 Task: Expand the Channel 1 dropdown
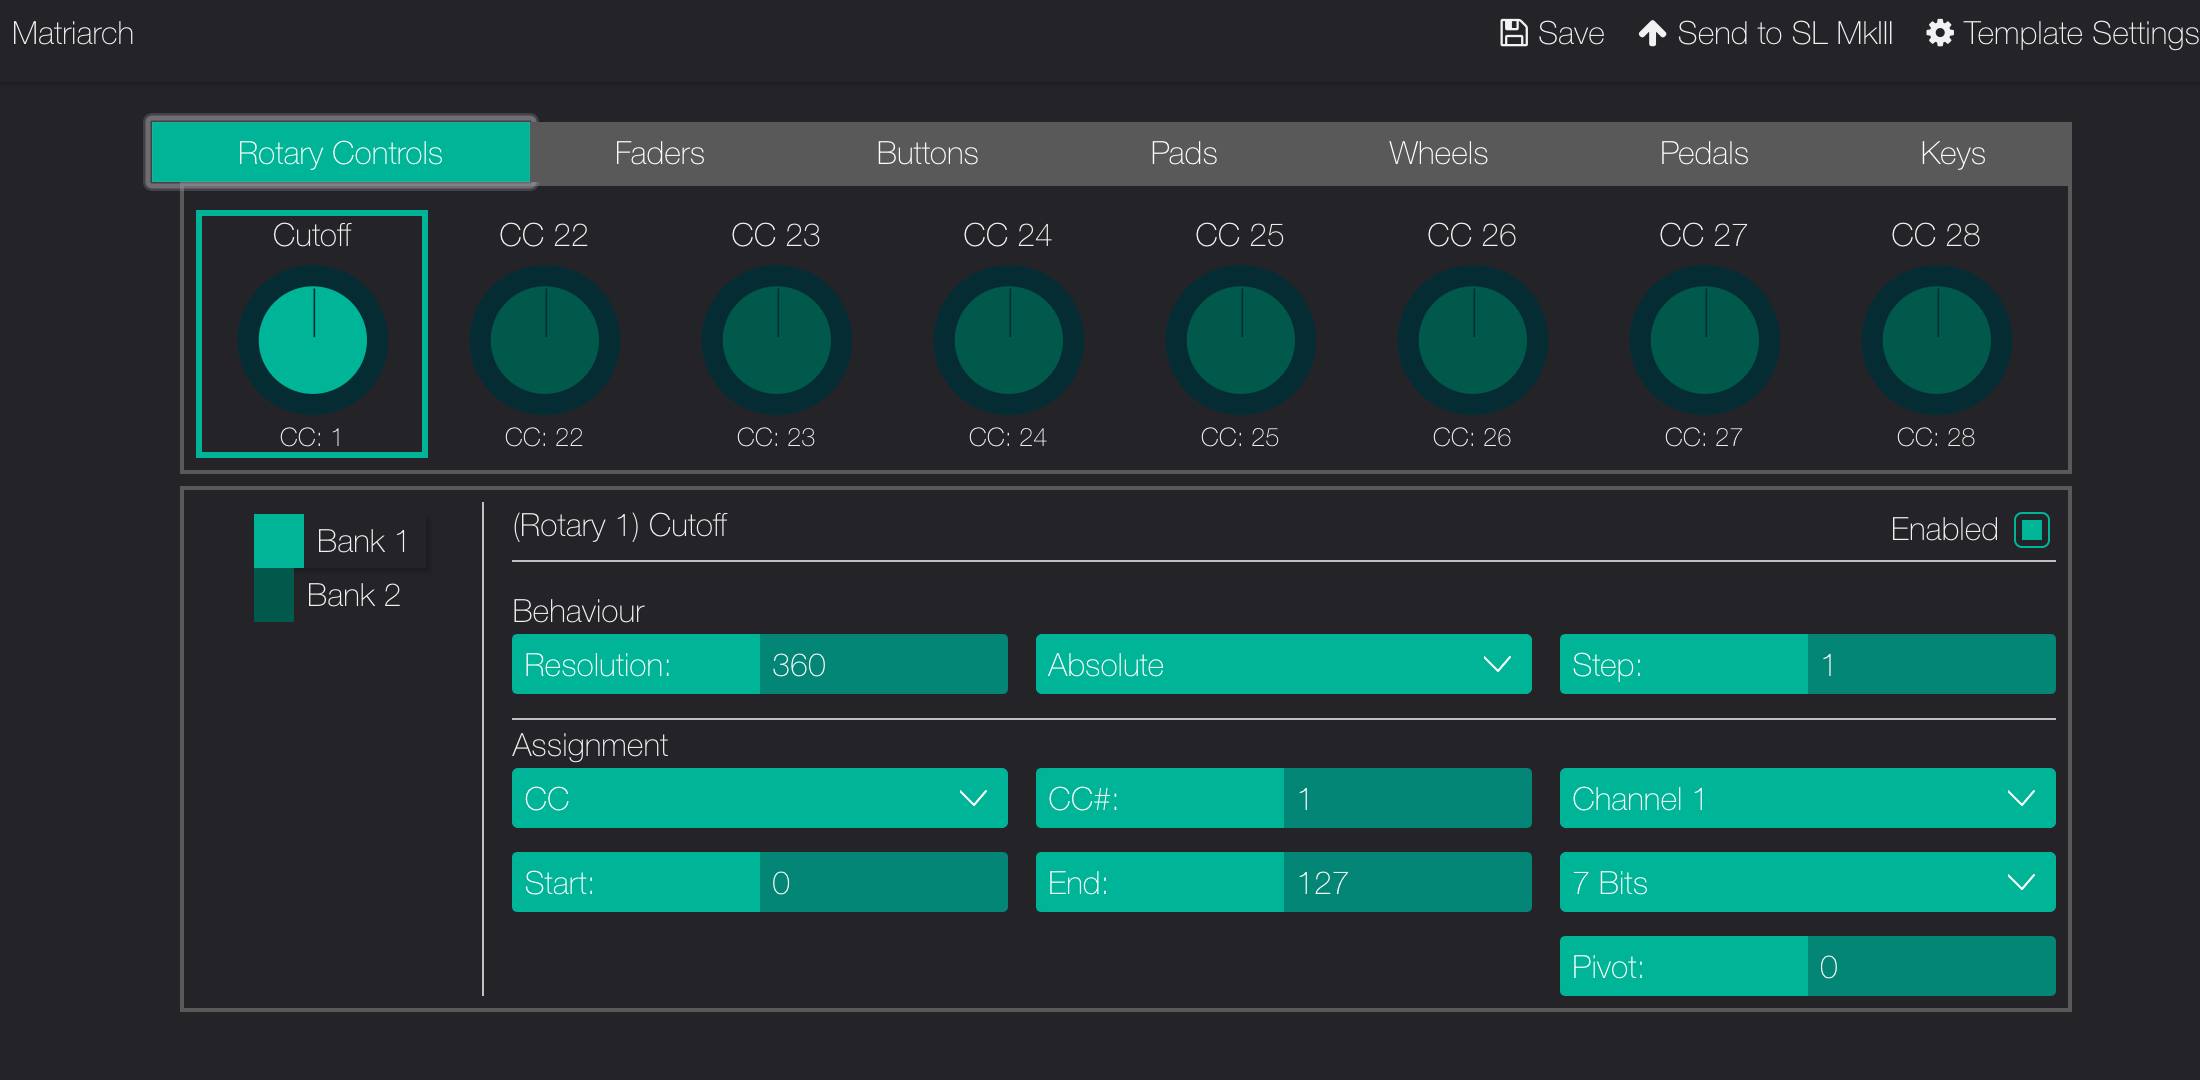click(1807, 798)
